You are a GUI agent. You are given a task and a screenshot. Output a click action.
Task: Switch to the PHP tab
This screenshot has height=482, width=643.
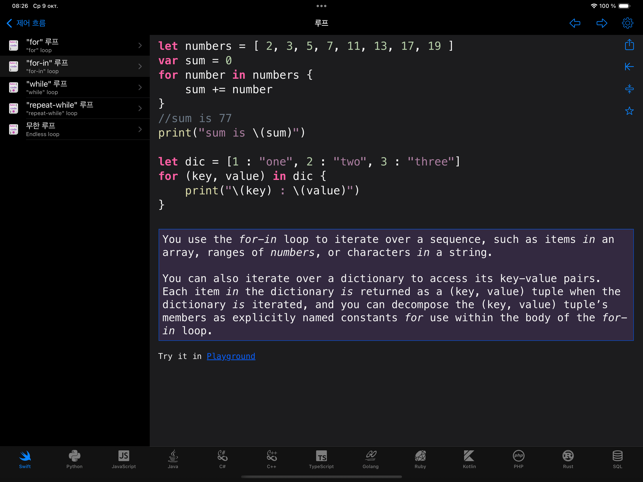pos(518,459)
